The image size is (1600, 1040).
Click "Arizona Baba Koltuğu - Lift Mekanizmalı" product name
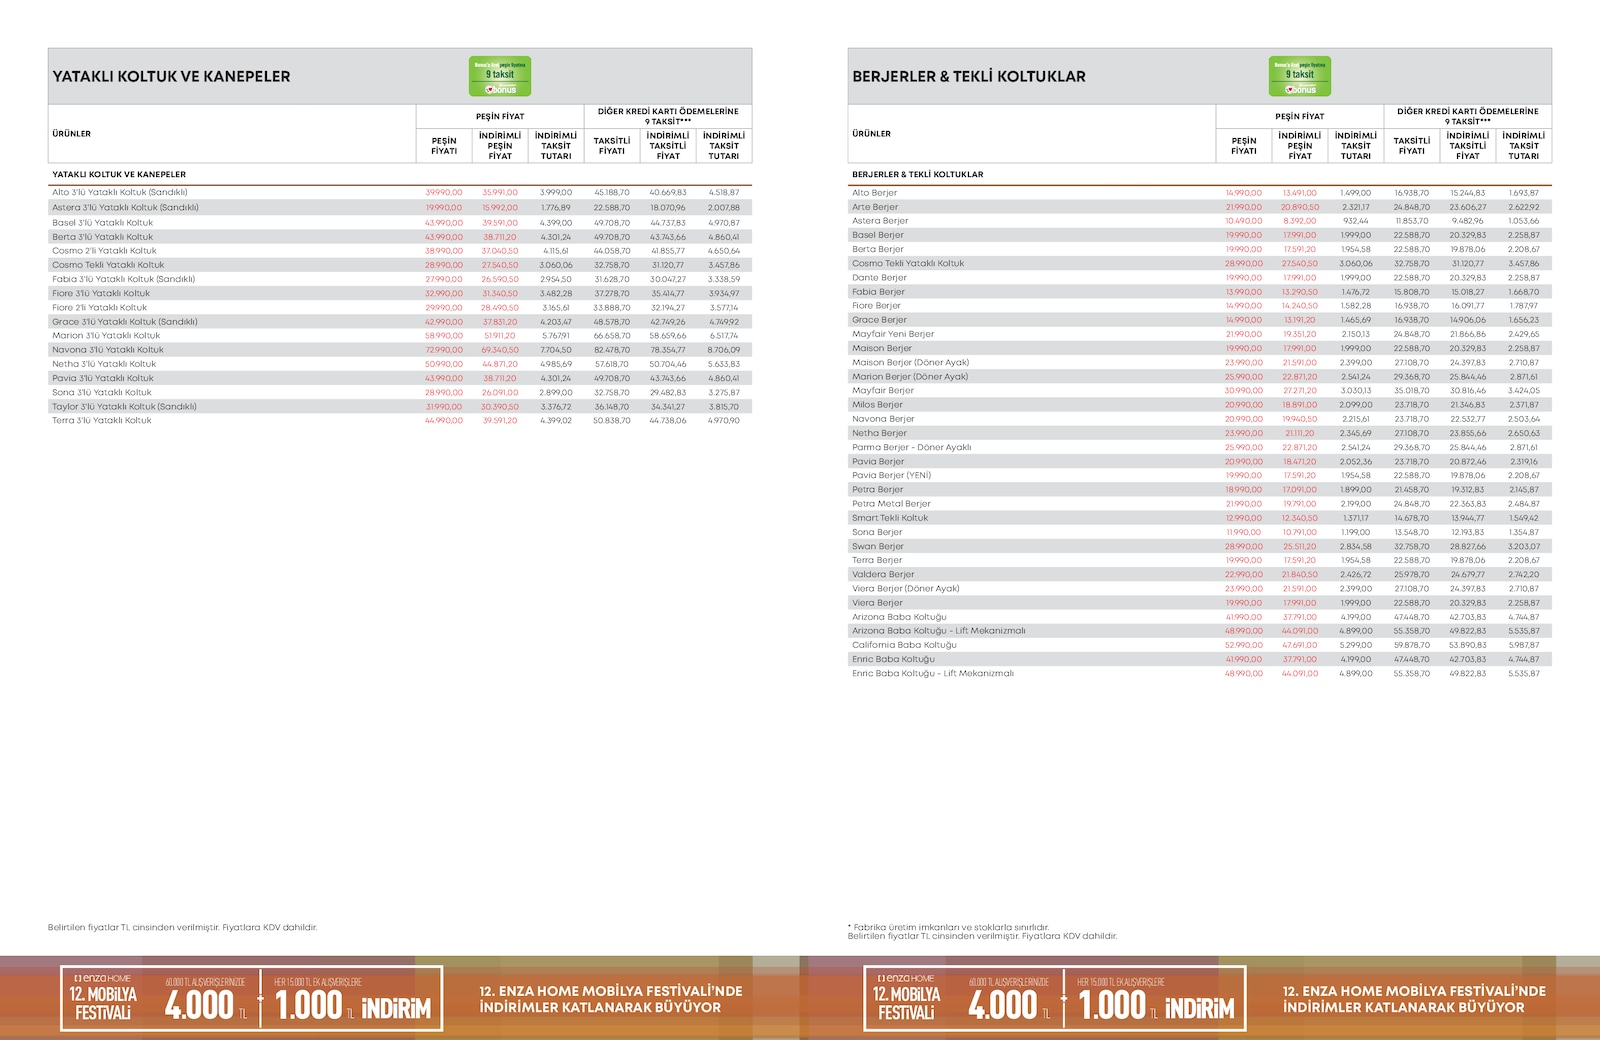[938, 631]
